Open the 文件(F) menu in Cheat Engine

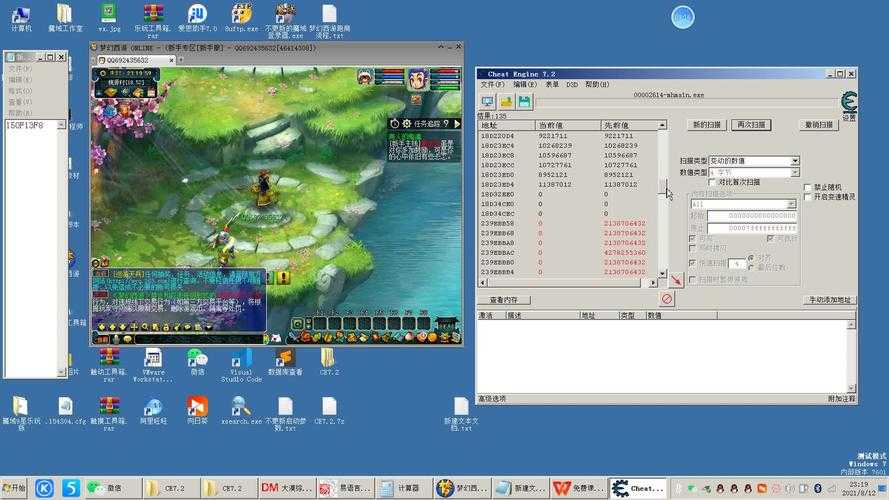click(492, 84)
